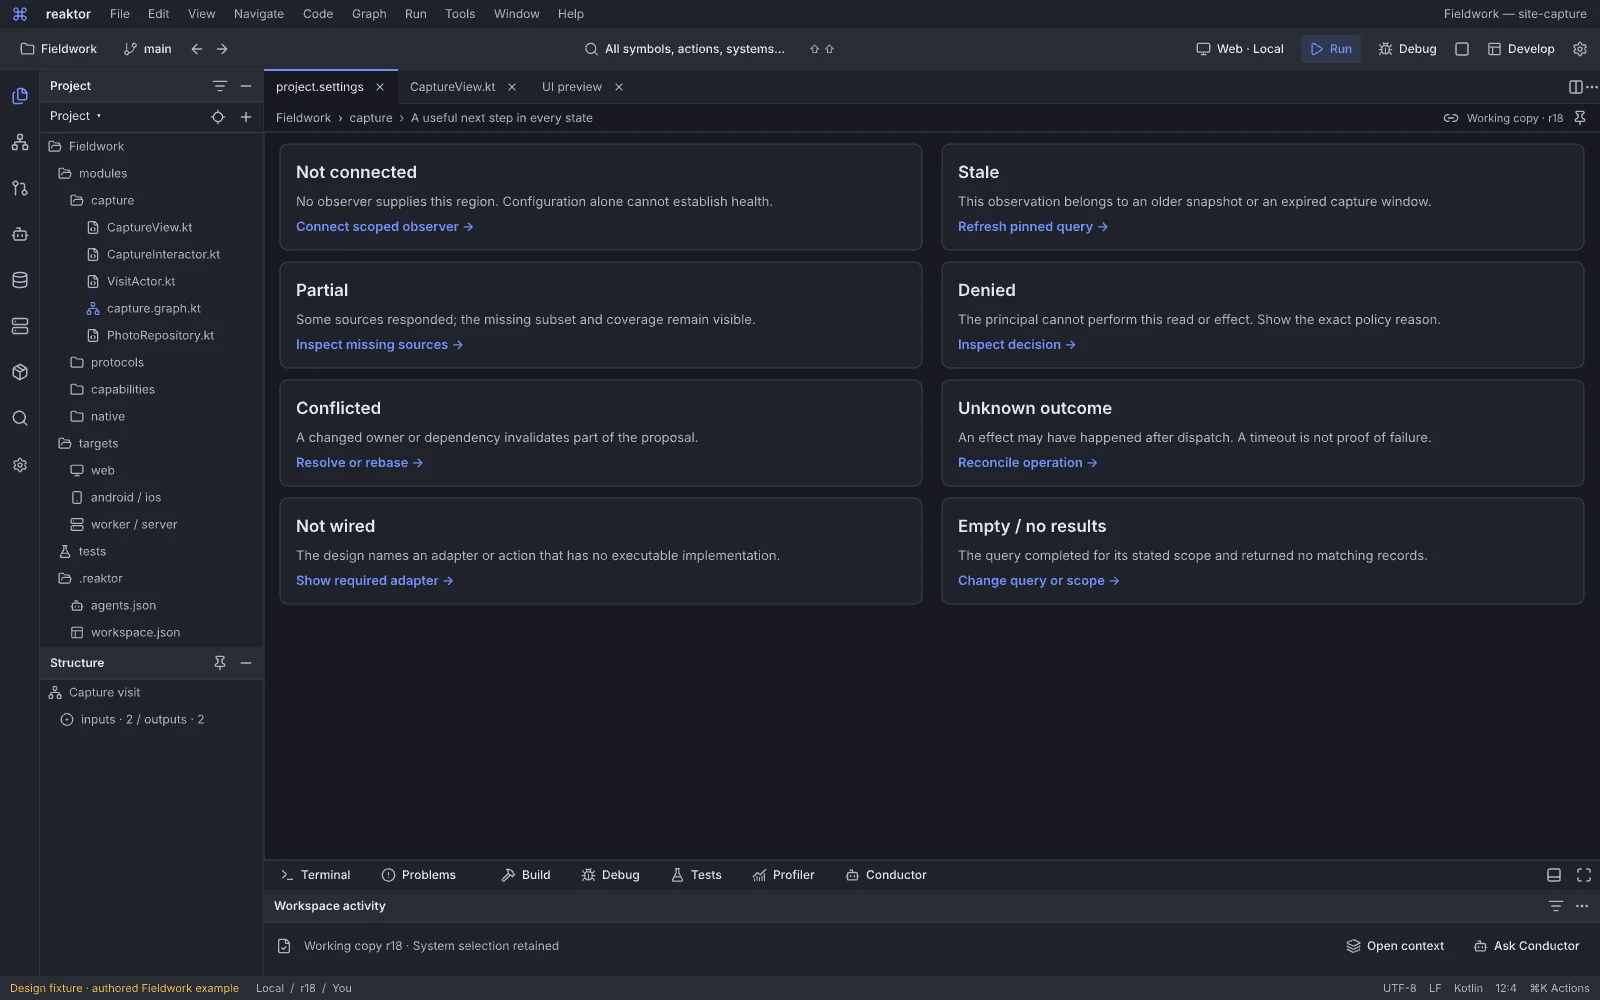Image resolution: width=1600 pixels, height=1000 pixels.
Task: Open the Problems tab
Action: pos(419,875)
